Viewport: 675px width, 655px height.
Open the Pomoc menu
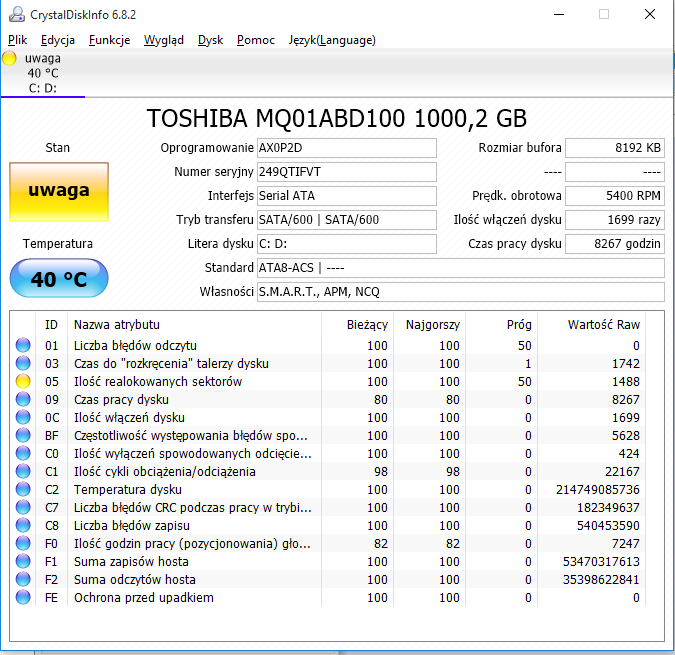[256, 40]
